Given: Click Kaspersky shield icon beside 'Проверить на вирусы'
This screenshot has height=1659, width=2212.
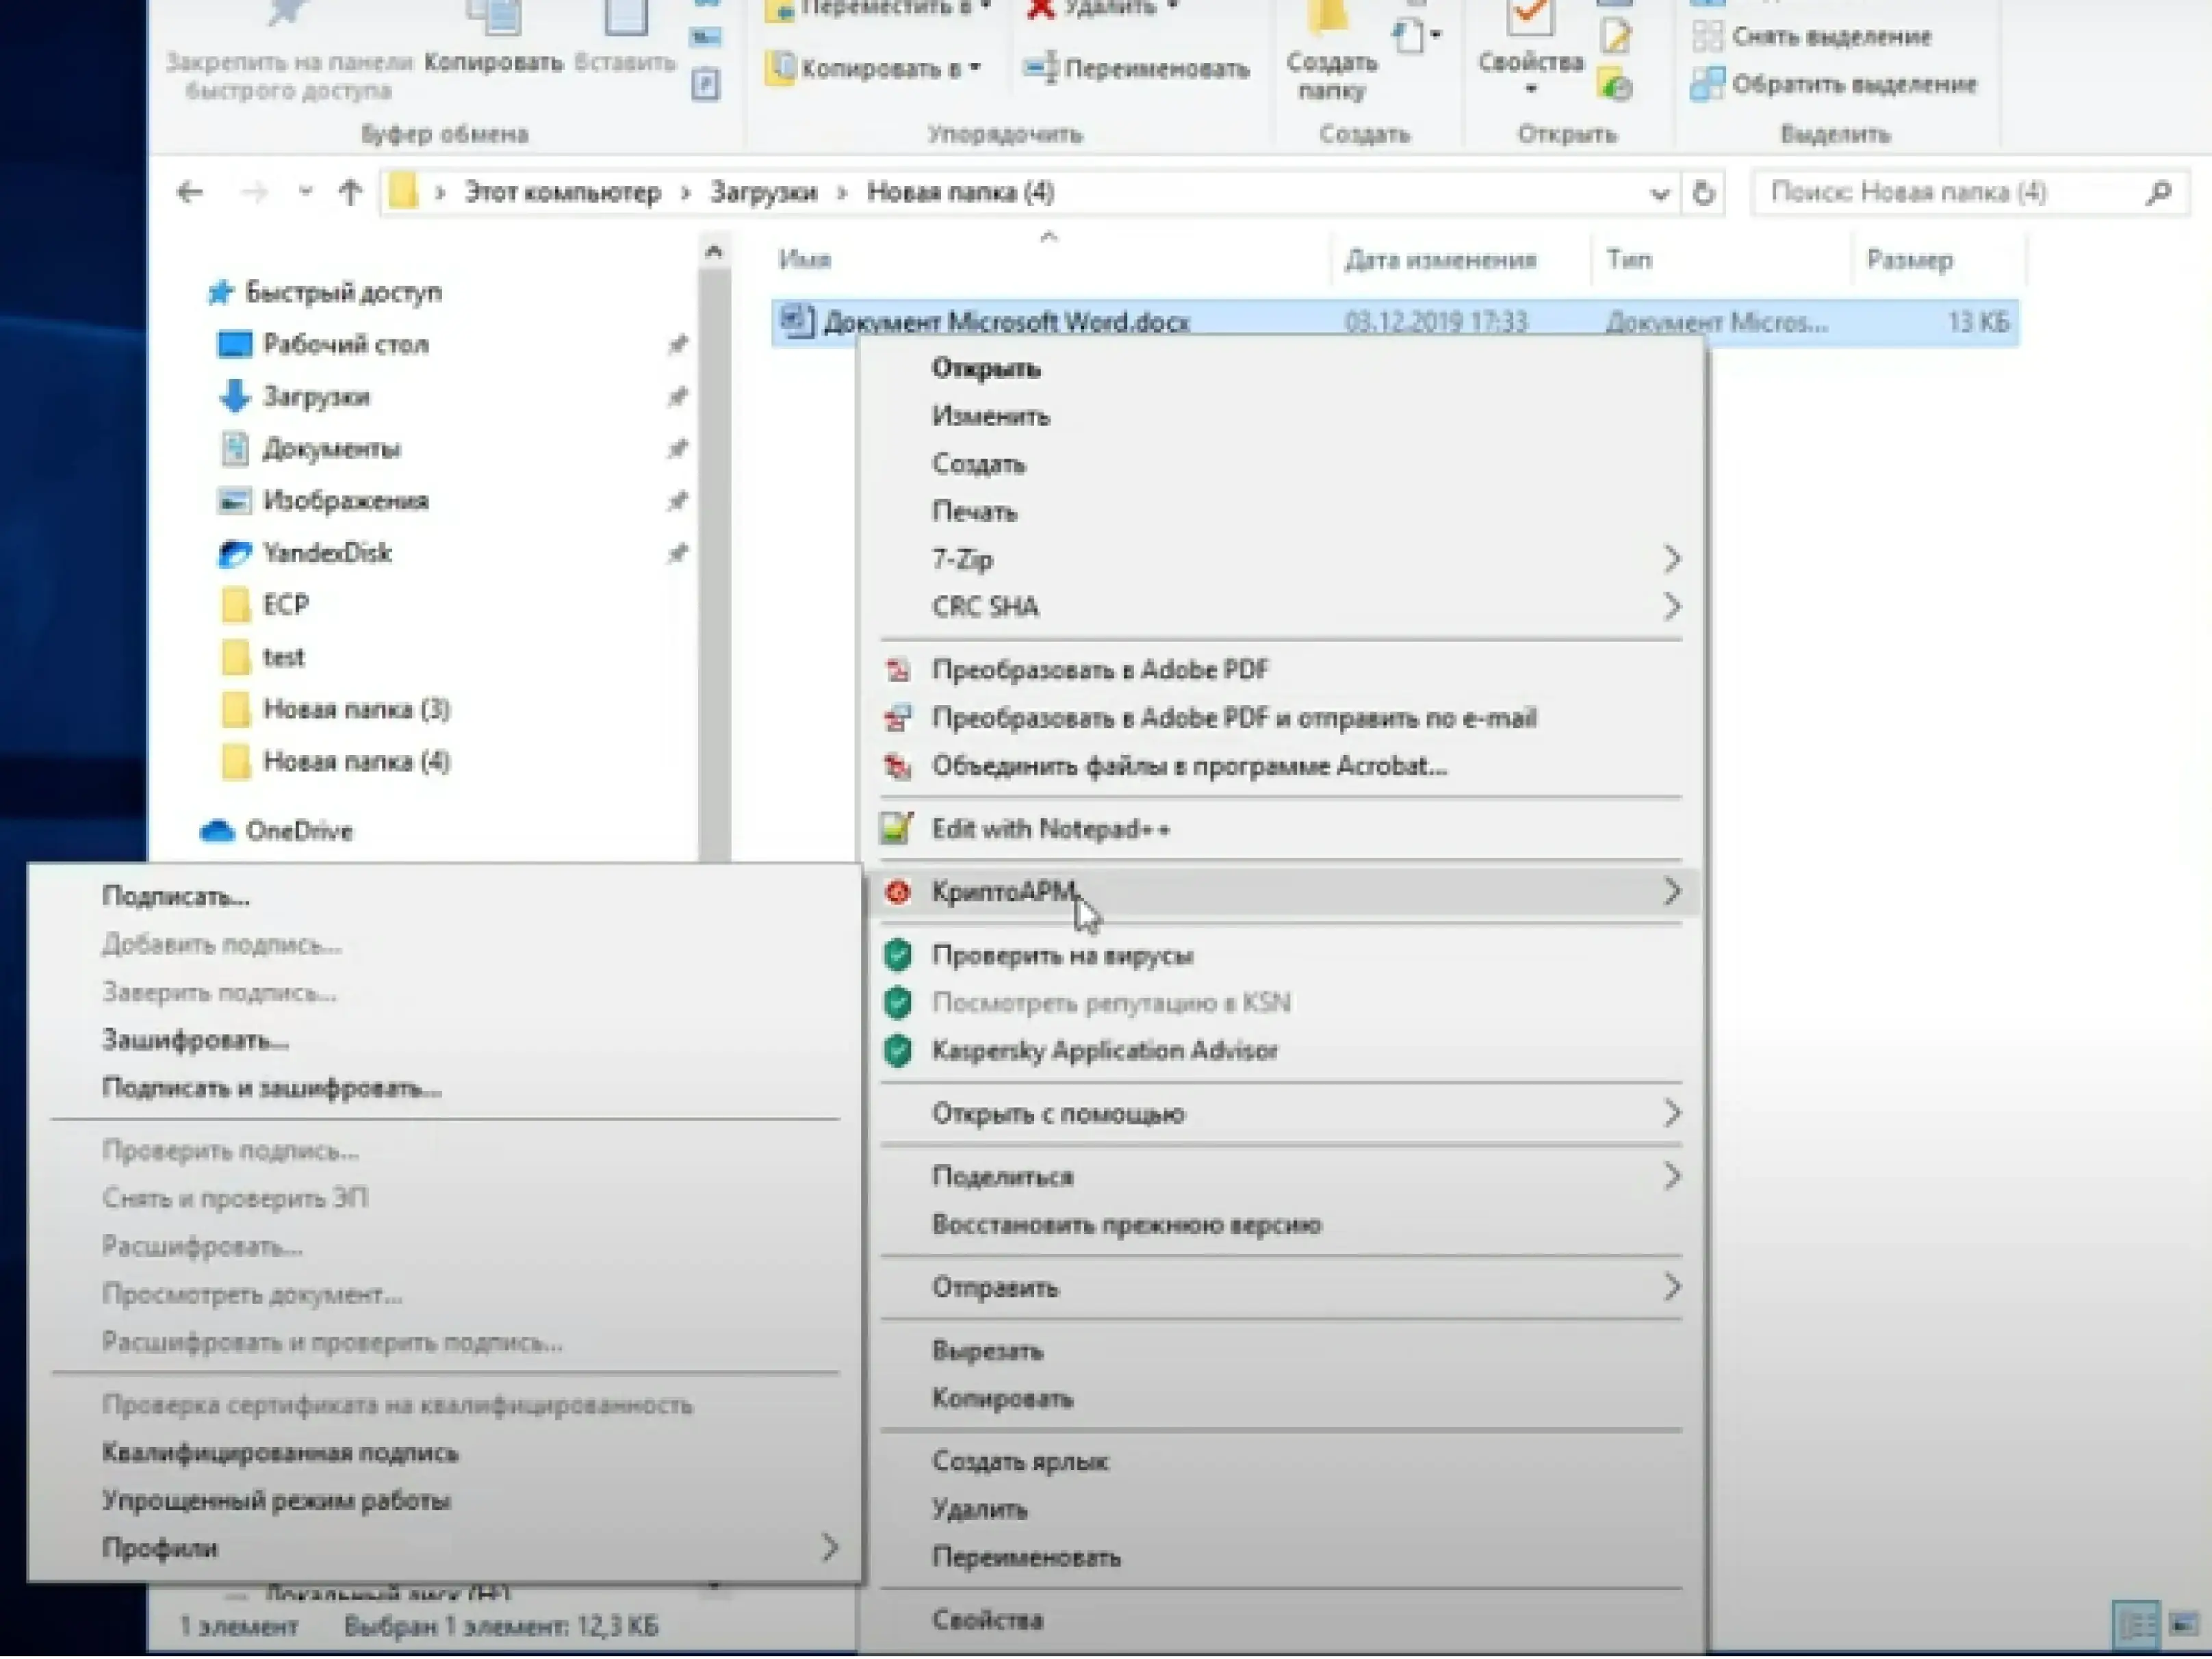Looking at the screenshot, I should (898, 955).
